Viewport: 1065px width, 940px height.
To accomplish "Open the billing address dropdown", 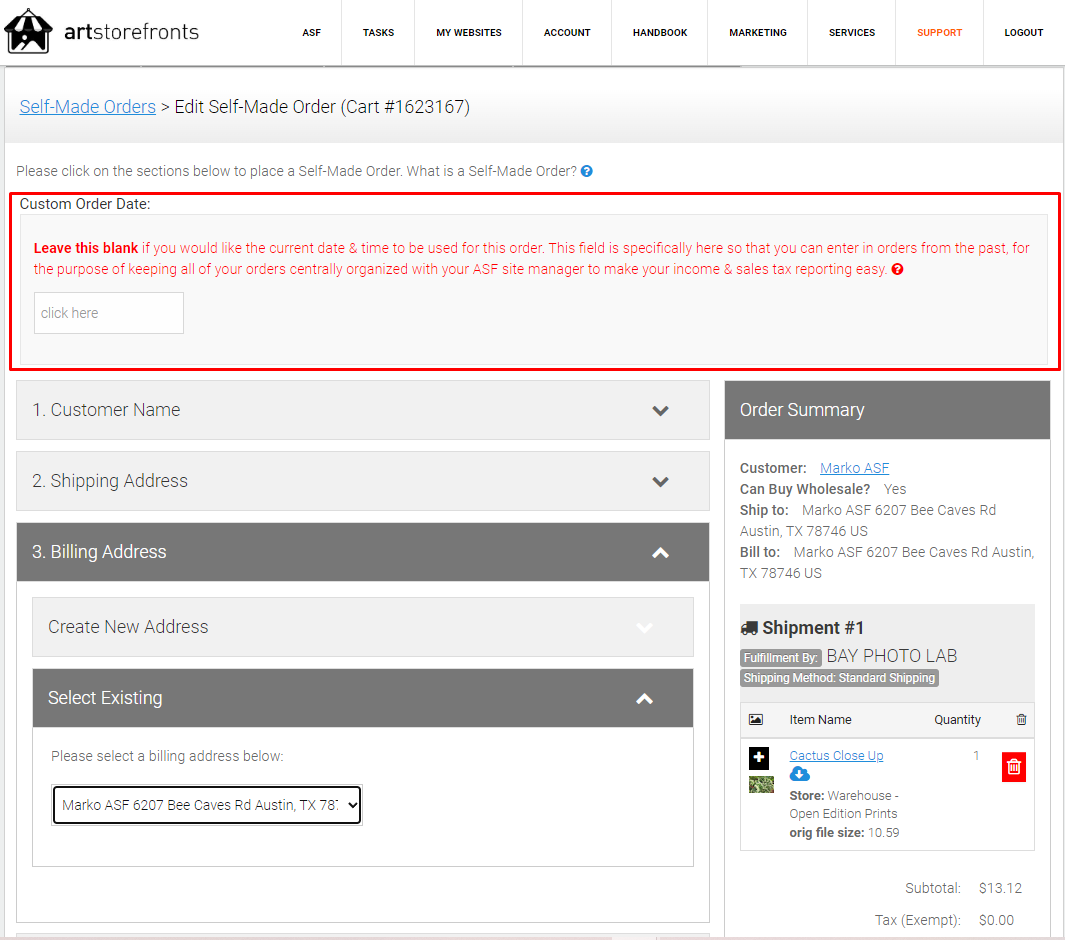I will point(207,805).
